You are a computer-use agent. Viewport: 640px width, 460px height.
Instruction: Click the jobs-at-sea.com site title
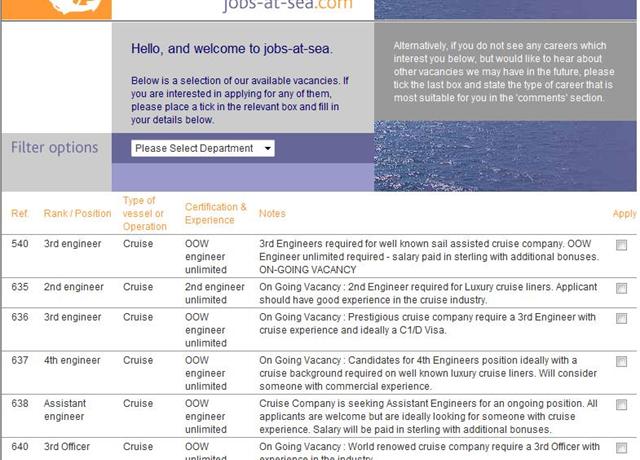pyautogui.click(x=287, y=5)
